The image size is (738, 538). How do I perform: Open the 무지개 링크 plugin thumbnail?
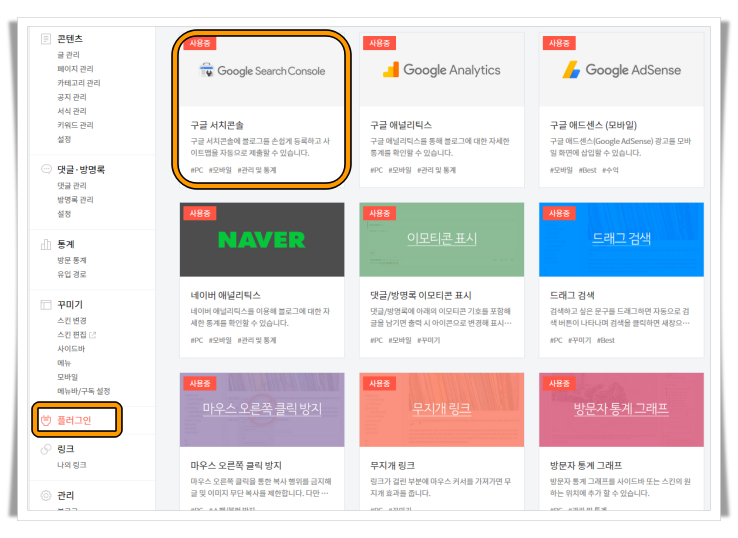click(x=441, y=410)
